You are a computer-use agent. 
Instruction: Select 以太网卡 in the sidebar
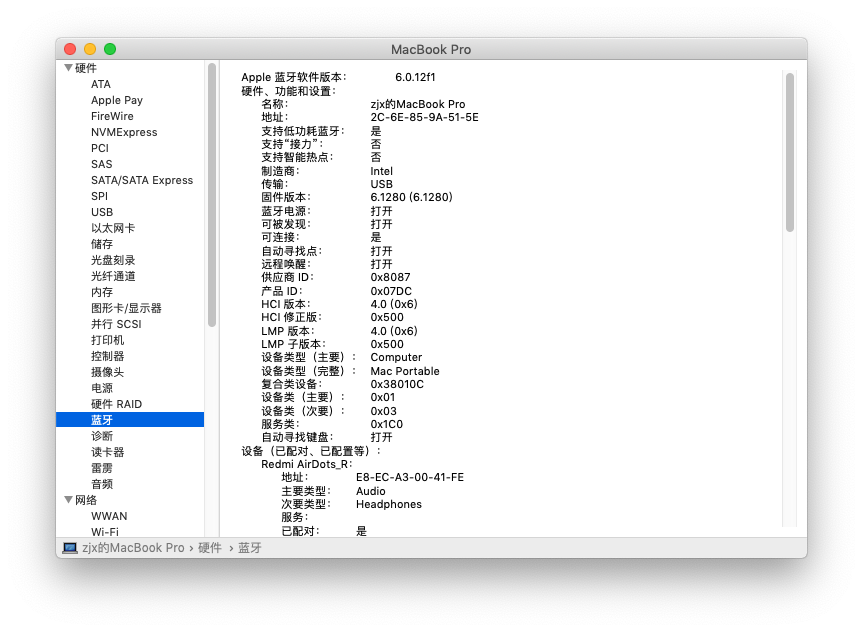113,228
